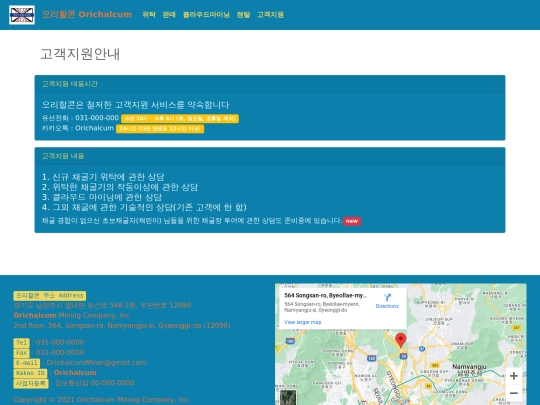The height and width of the screenshot is (405, 540).
Task: Click list item 2 작동이상에 관한 상담
Action: tap(120, 187)
